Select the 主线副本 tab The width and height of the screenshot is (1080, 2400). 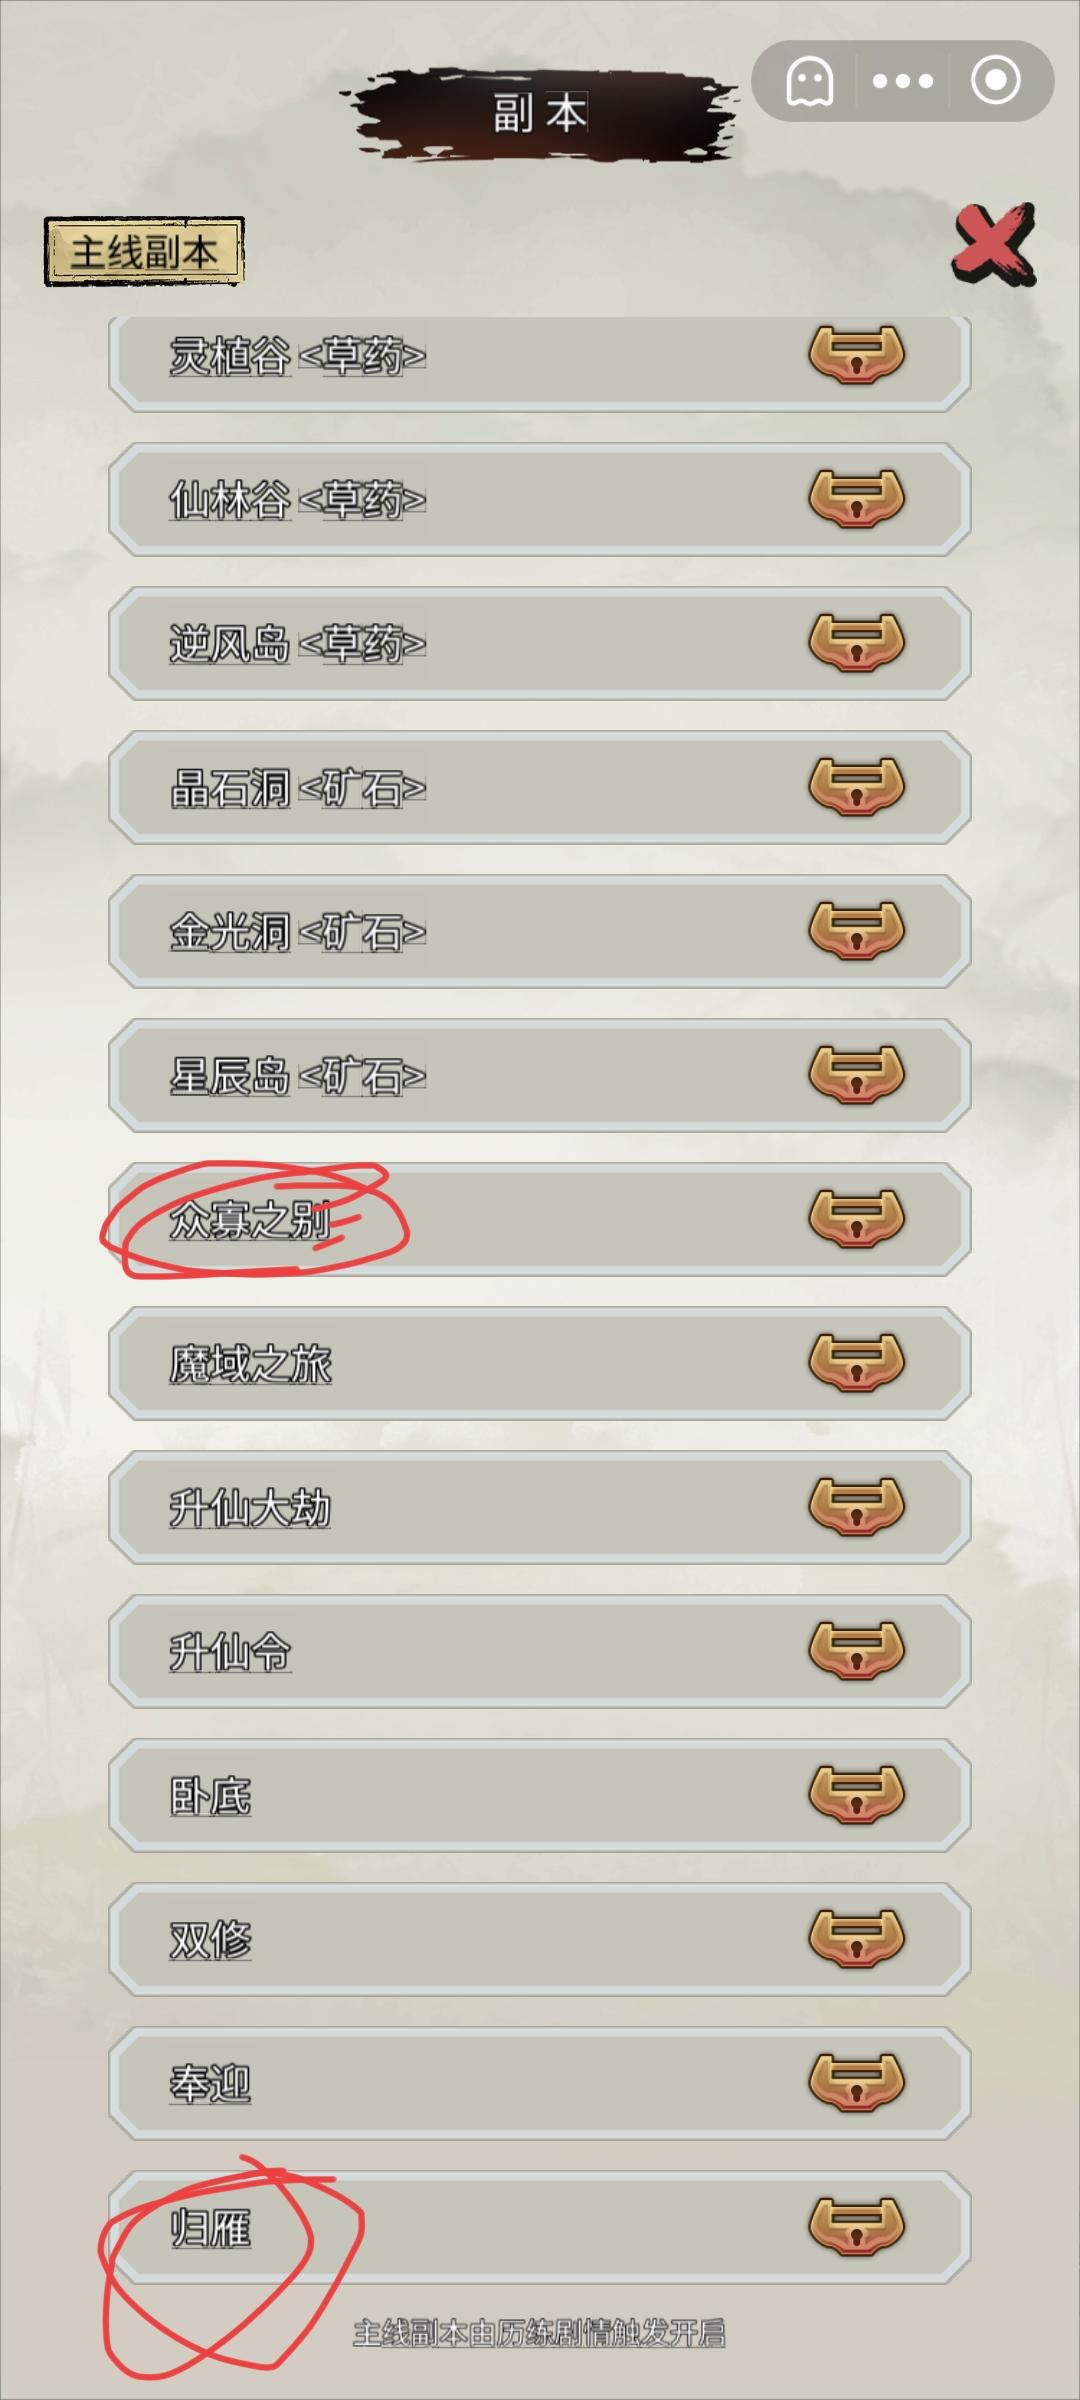tap(144, 251)
